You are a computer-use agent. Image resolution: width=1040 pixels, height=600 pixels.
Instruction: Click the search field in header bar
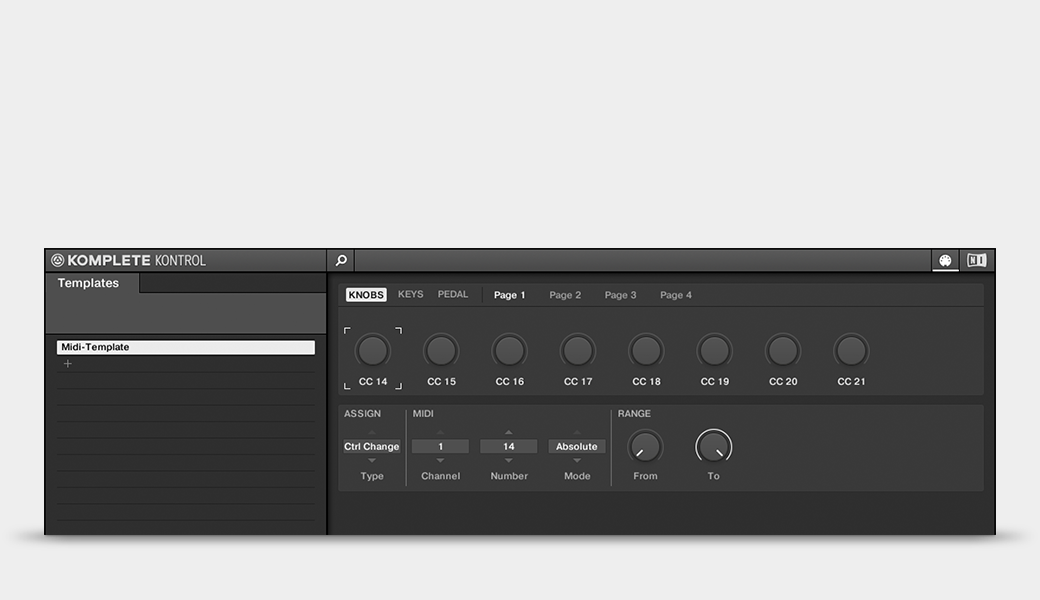pos(642,261)
